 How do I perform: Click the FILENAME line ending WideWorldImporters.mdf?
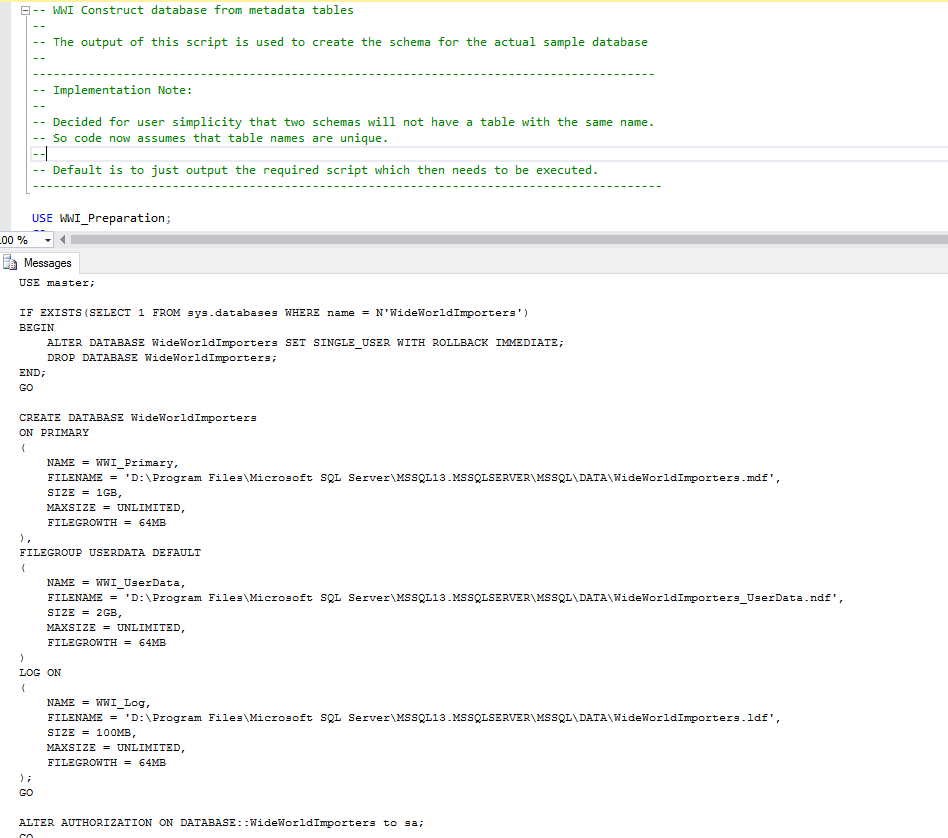pos(414,478)
